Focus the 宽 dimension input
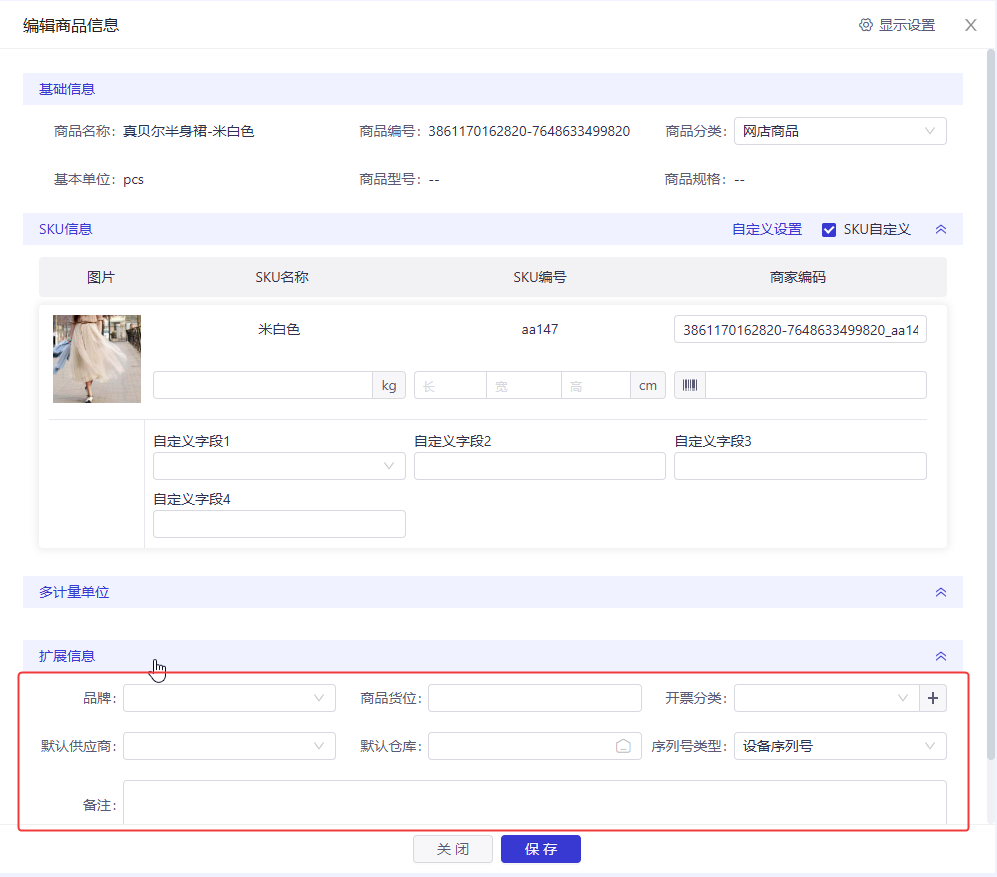 tap(524, 385)
